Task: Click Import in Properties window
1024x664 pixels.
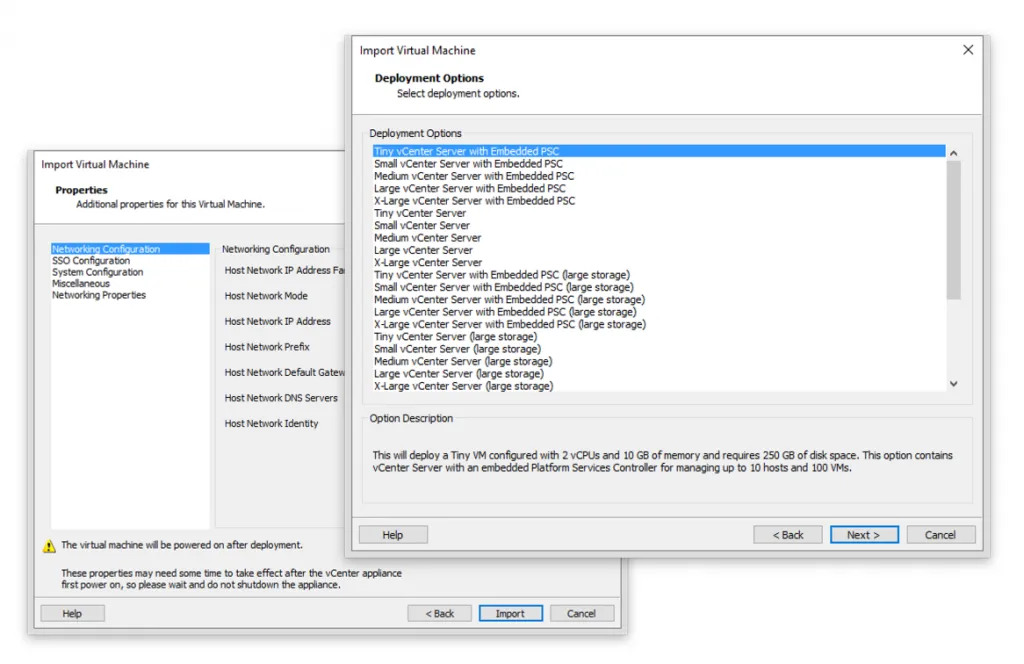Action: pos(510,614)
